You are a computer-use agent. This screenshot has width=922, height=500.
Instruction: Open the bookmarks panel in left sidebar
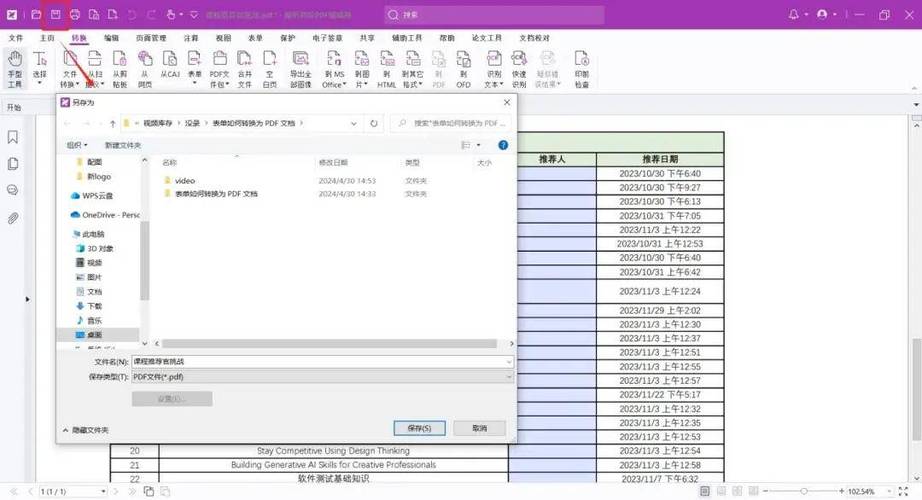[x=13, y=137]
